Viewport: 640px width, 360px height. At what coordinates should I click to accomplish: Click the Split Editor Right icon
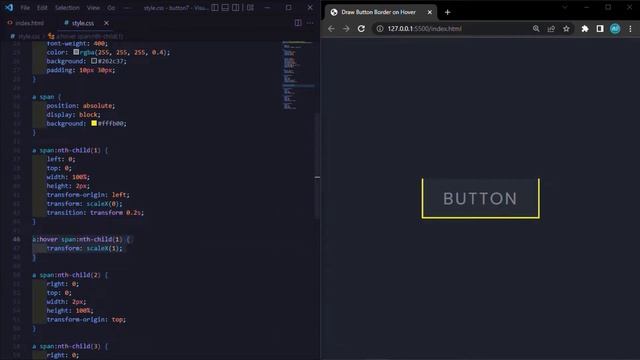tap(298, 23)
